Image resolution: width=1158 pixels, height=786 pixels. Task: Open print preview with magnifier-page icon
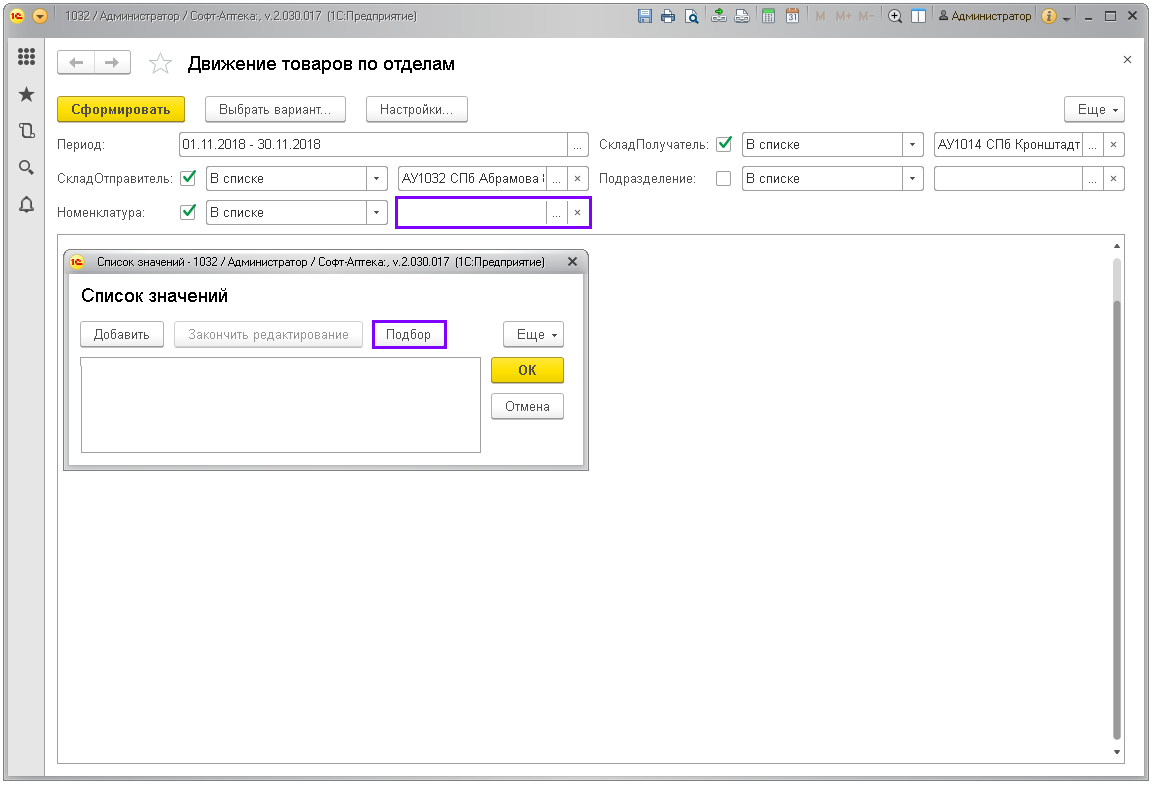690,17
